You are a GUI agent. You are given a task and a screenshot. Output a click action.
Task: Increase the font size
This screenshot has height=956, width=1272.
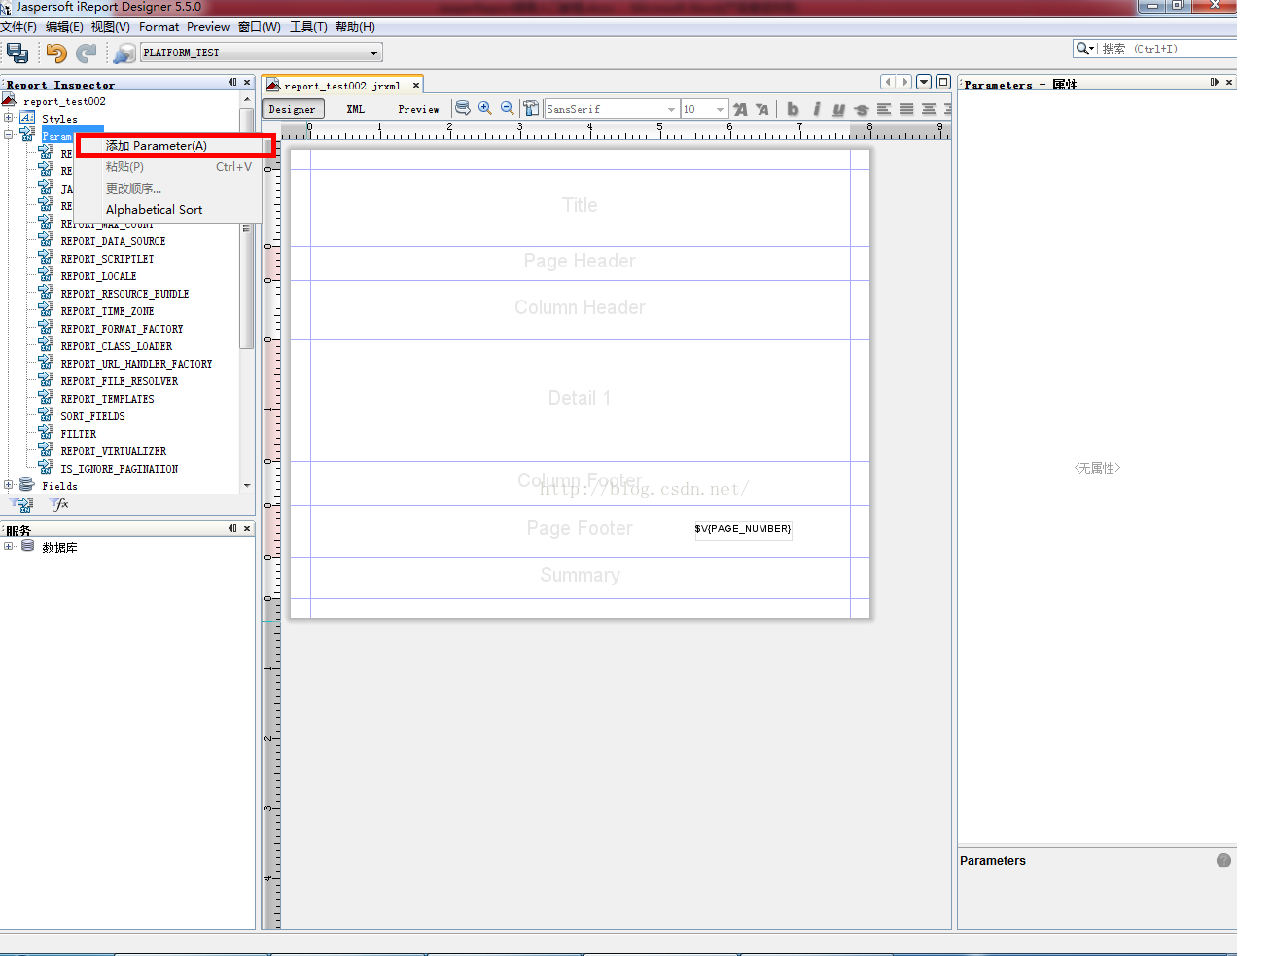pyautogui.click(x=740, y=109)
